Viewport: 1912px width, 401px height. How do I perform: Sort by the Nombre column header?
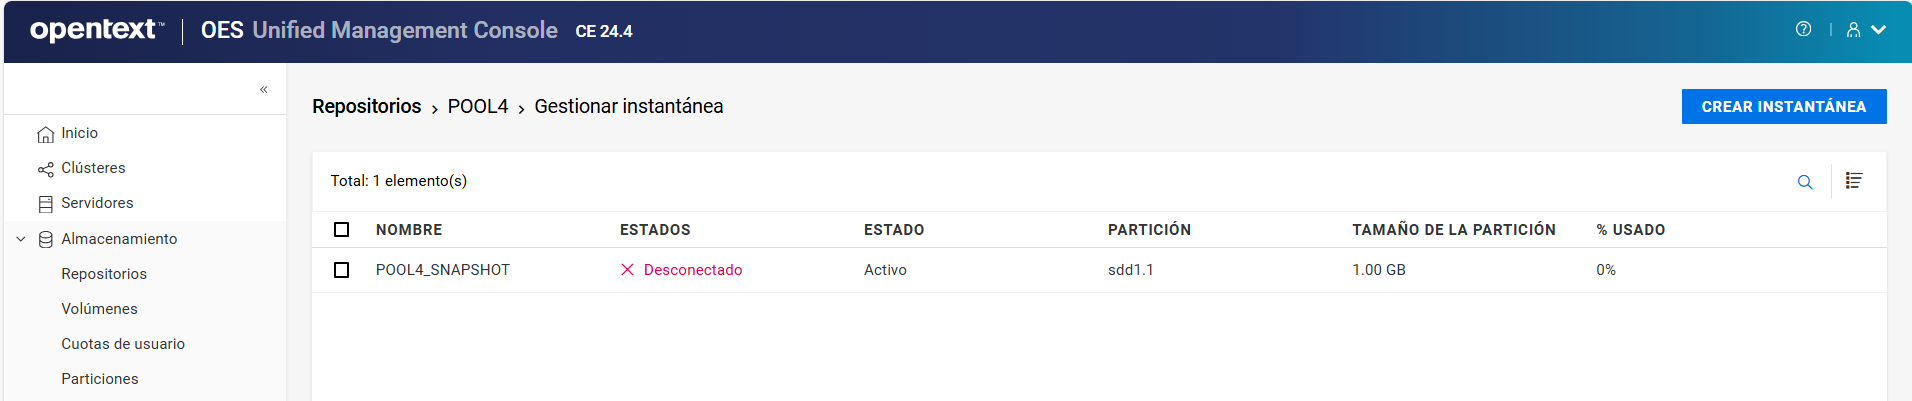[x=409, y=230]
